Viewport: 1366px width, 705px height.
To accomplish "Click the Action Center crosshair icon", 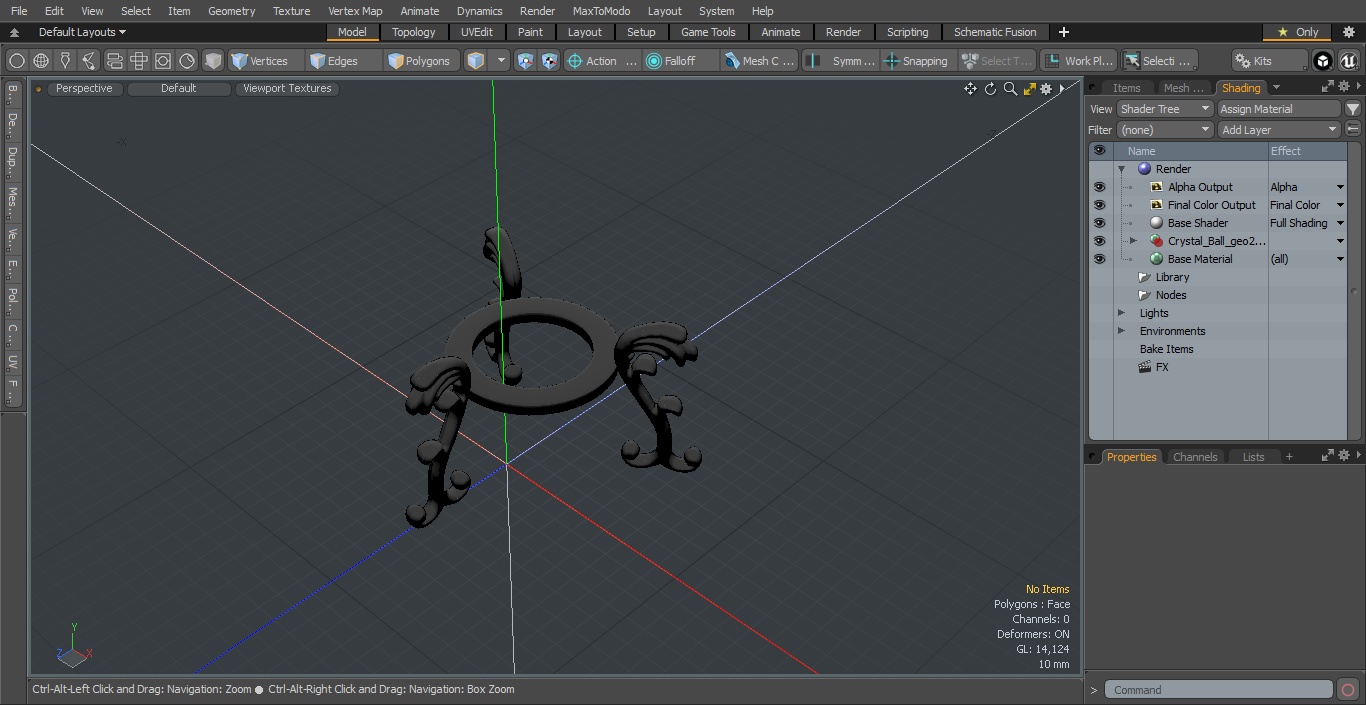I will pos(575,61).
